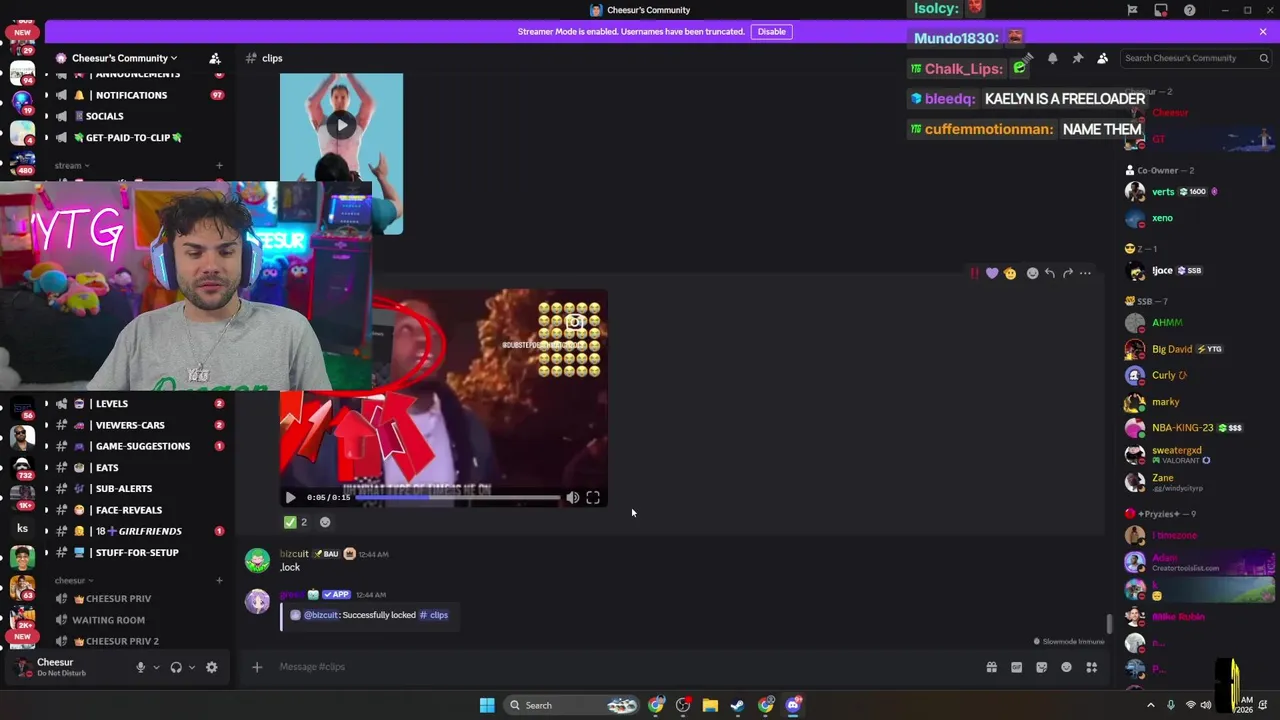The height and width of the screenshot is (720, 1280).
Task: Toggle member list icon in channel header
Action: click(1102, 58)
